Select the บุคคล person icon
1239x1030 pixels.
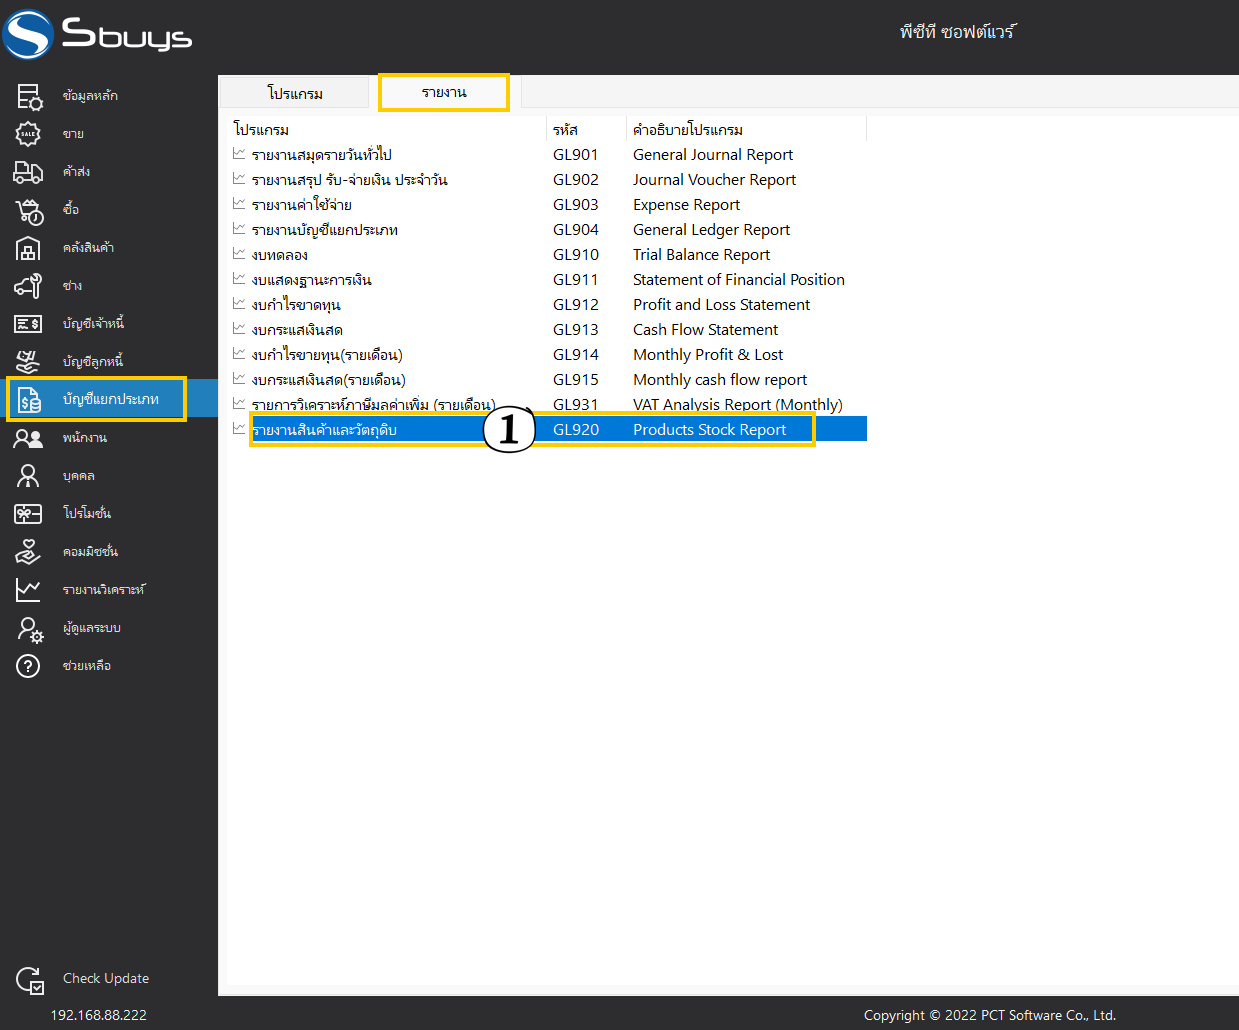(29, 476)
